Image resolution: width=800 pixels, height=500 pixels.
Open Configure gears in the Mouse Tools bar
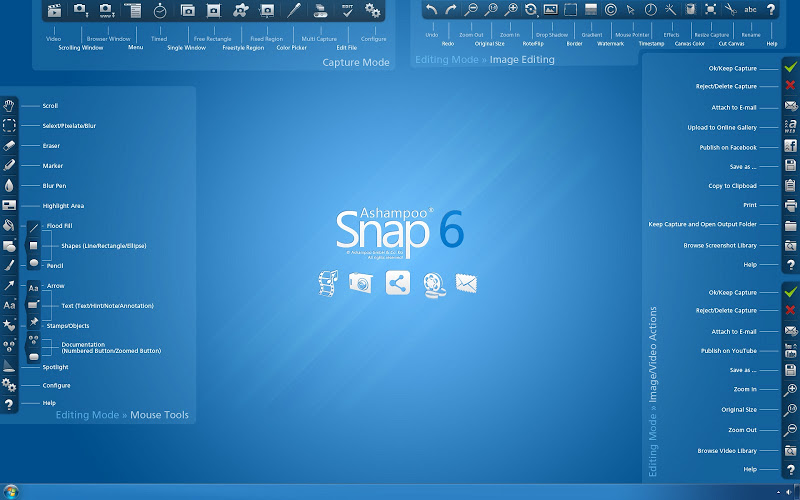tap(9, 385)
